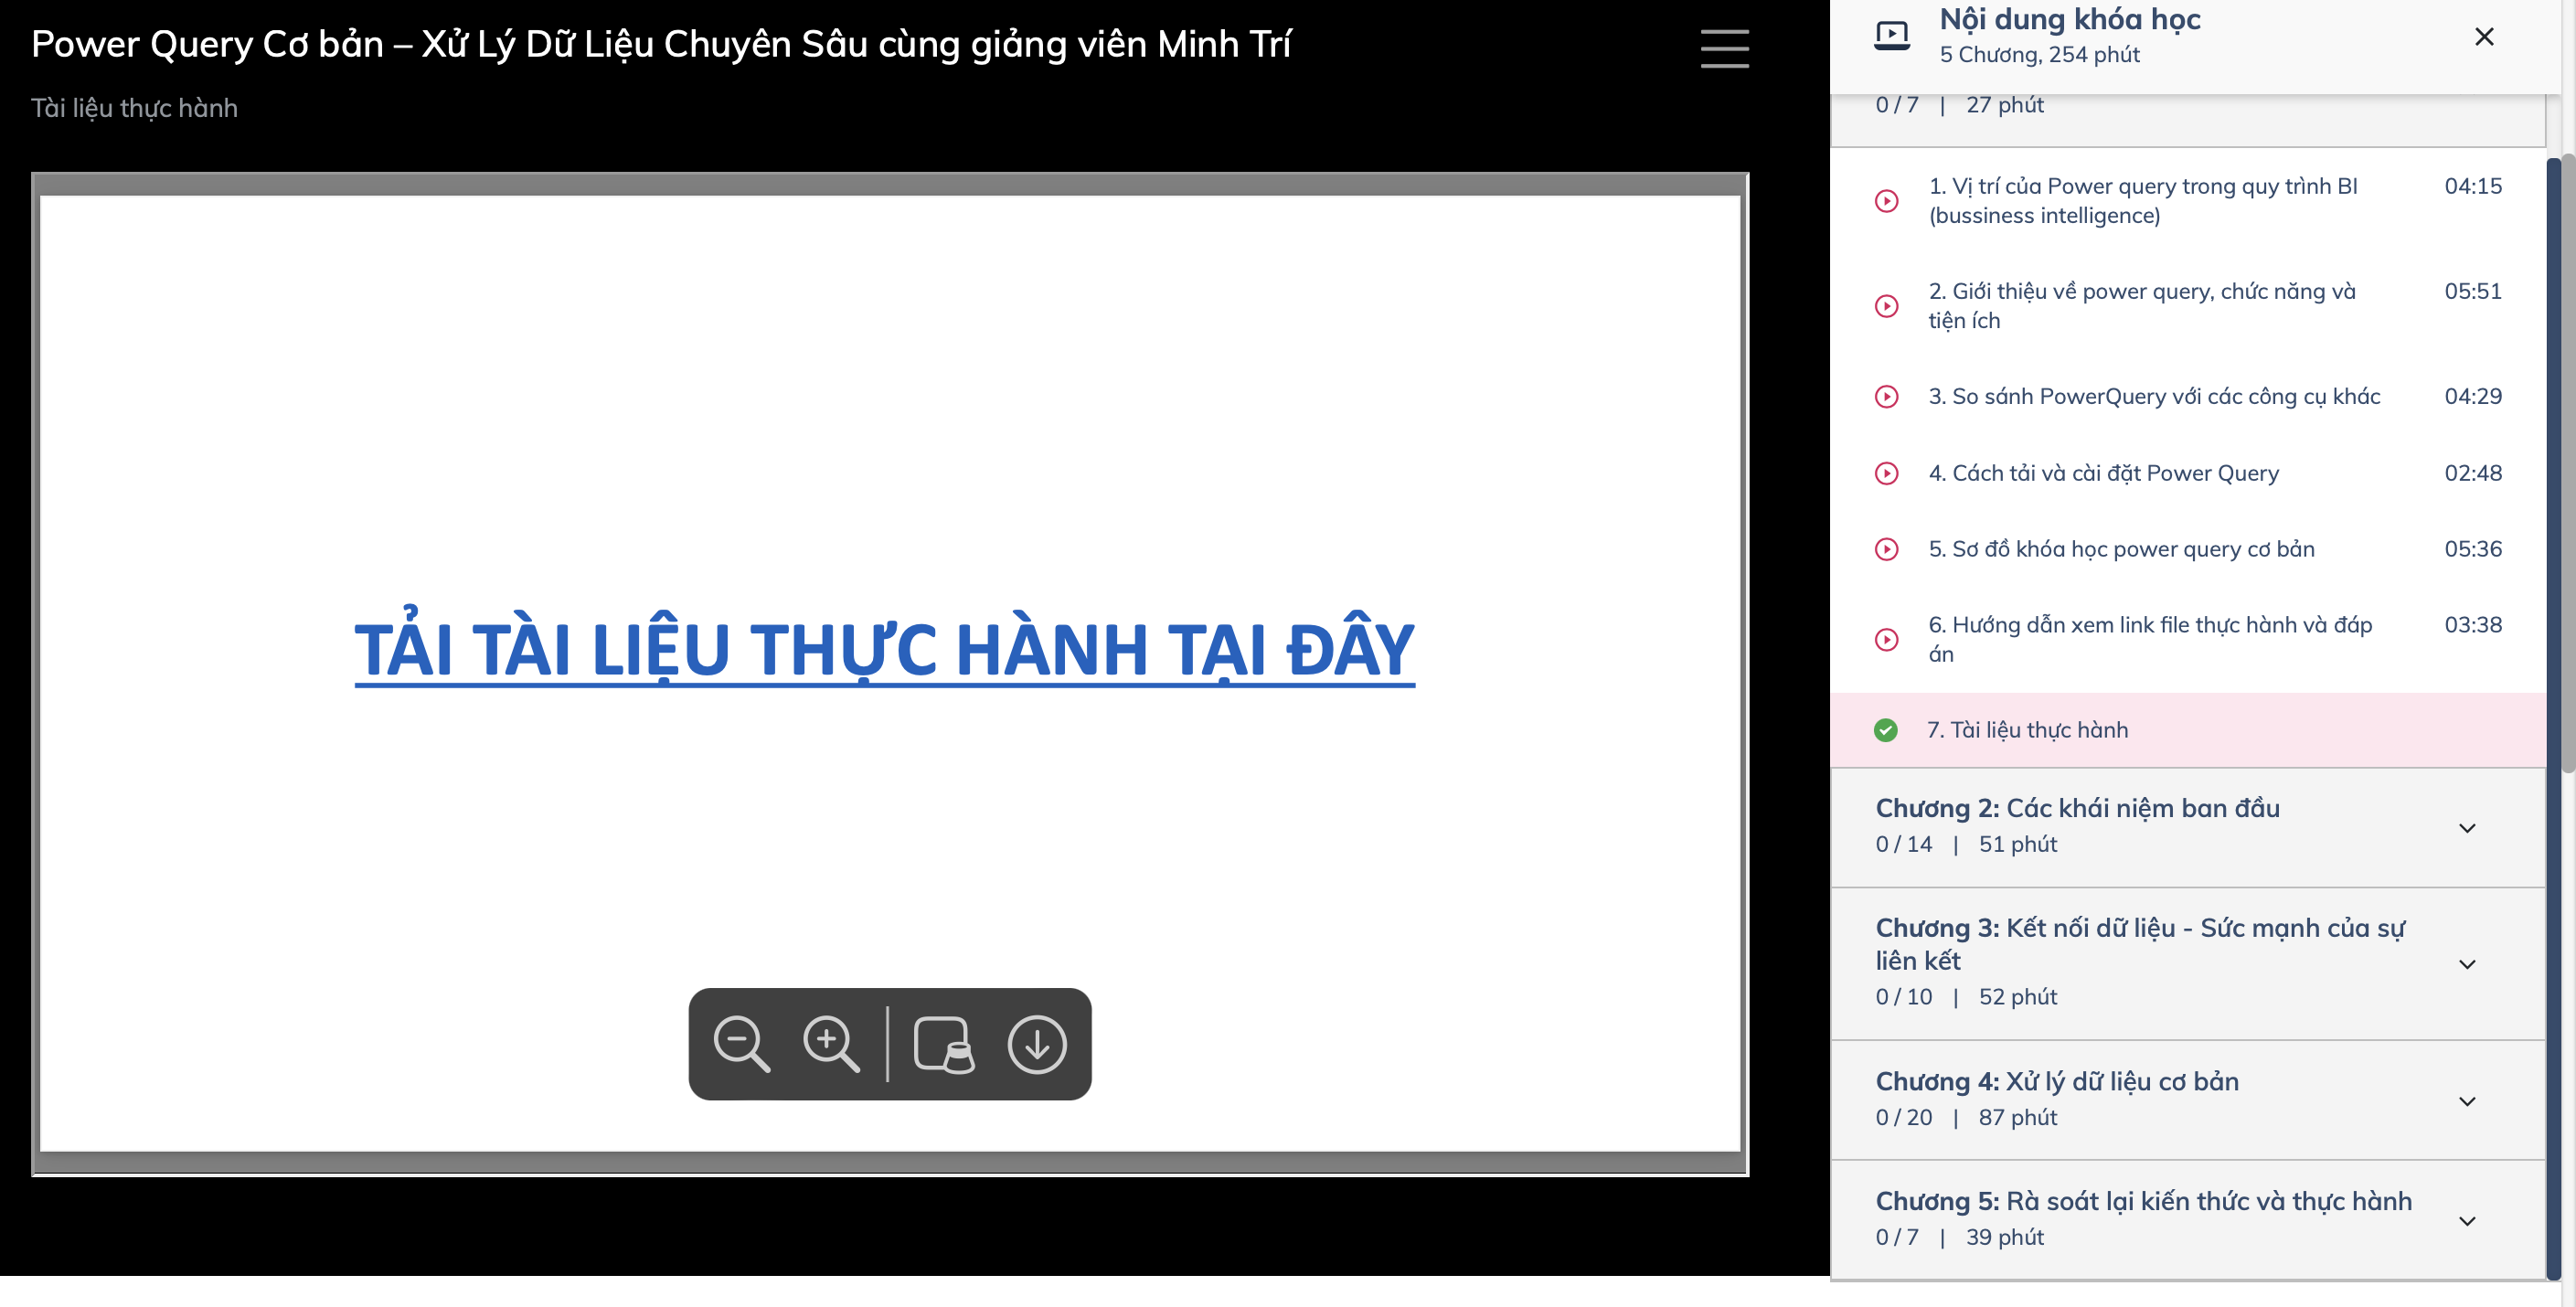Click the course content video icon
The image size is (2576, 1307).
(x=1892, y=36)
